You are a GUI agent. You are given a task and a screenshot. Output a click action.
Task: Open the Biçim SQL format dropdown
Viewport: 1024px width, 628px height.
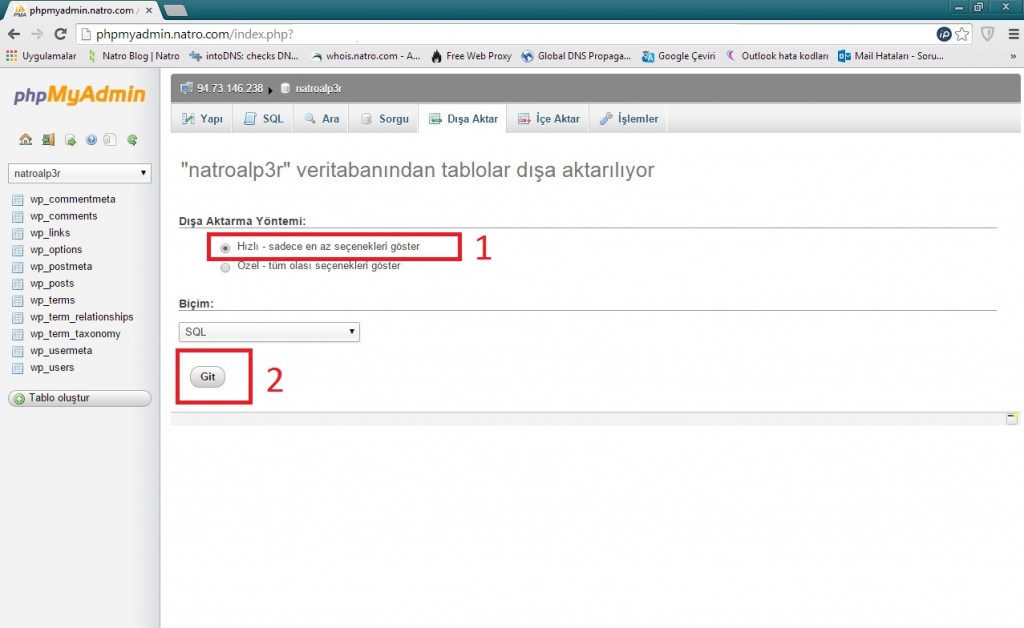pyautogui.click(x=269, y=332)
